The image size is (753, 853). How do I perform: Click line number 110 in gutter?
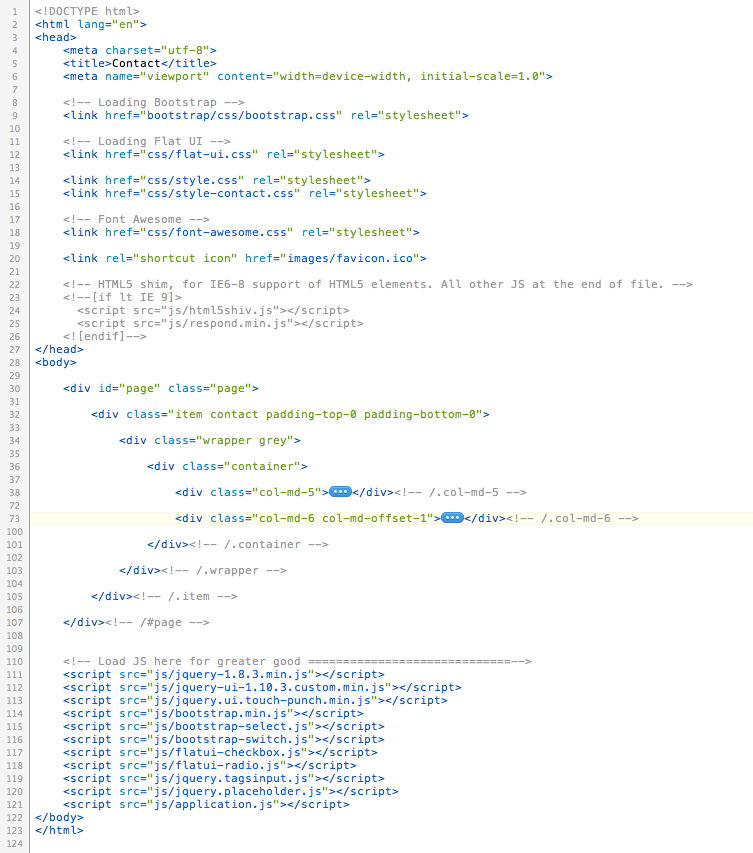coord(15,662)
